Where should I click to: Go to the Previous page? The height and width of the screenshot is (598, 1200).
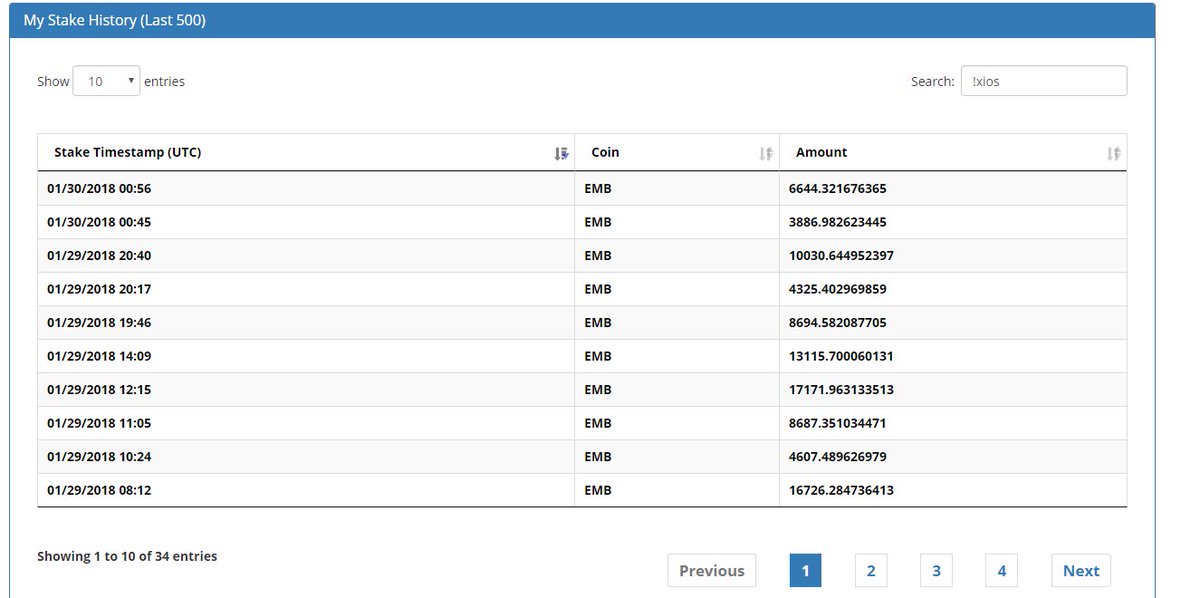[712, 570]
